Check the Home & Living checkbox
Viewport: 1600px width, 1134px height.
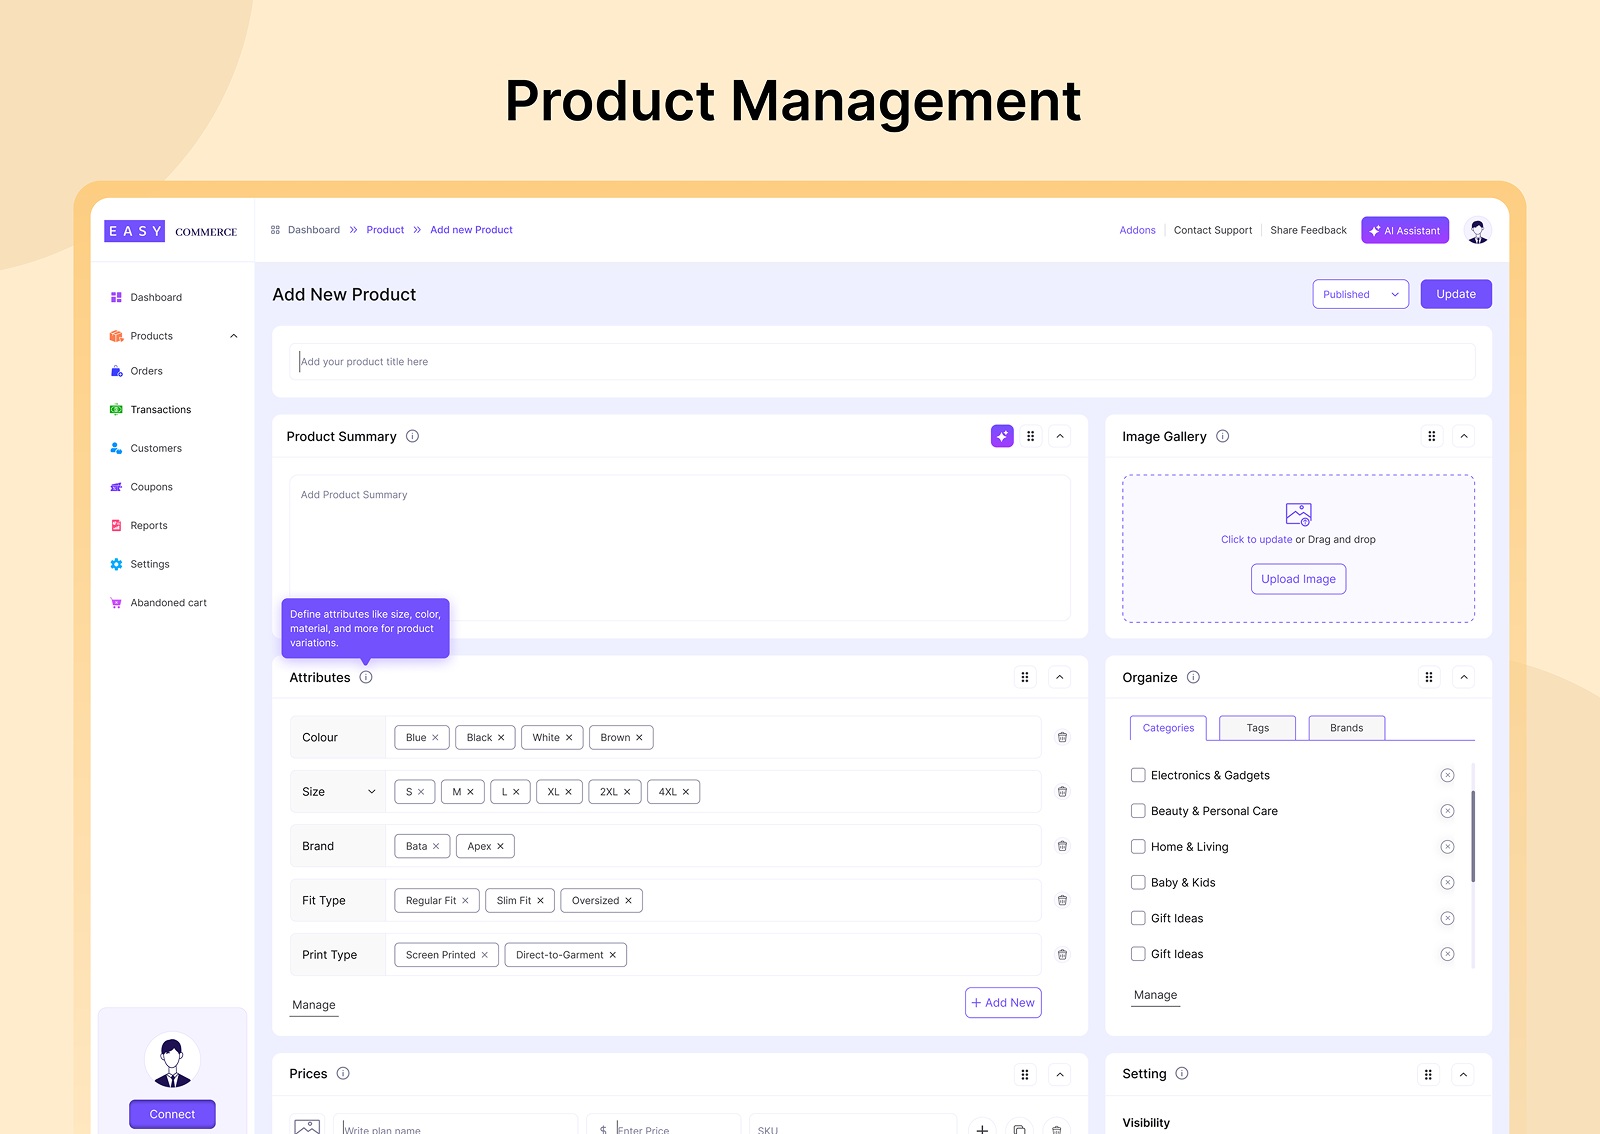click(x=1138, y=847)
